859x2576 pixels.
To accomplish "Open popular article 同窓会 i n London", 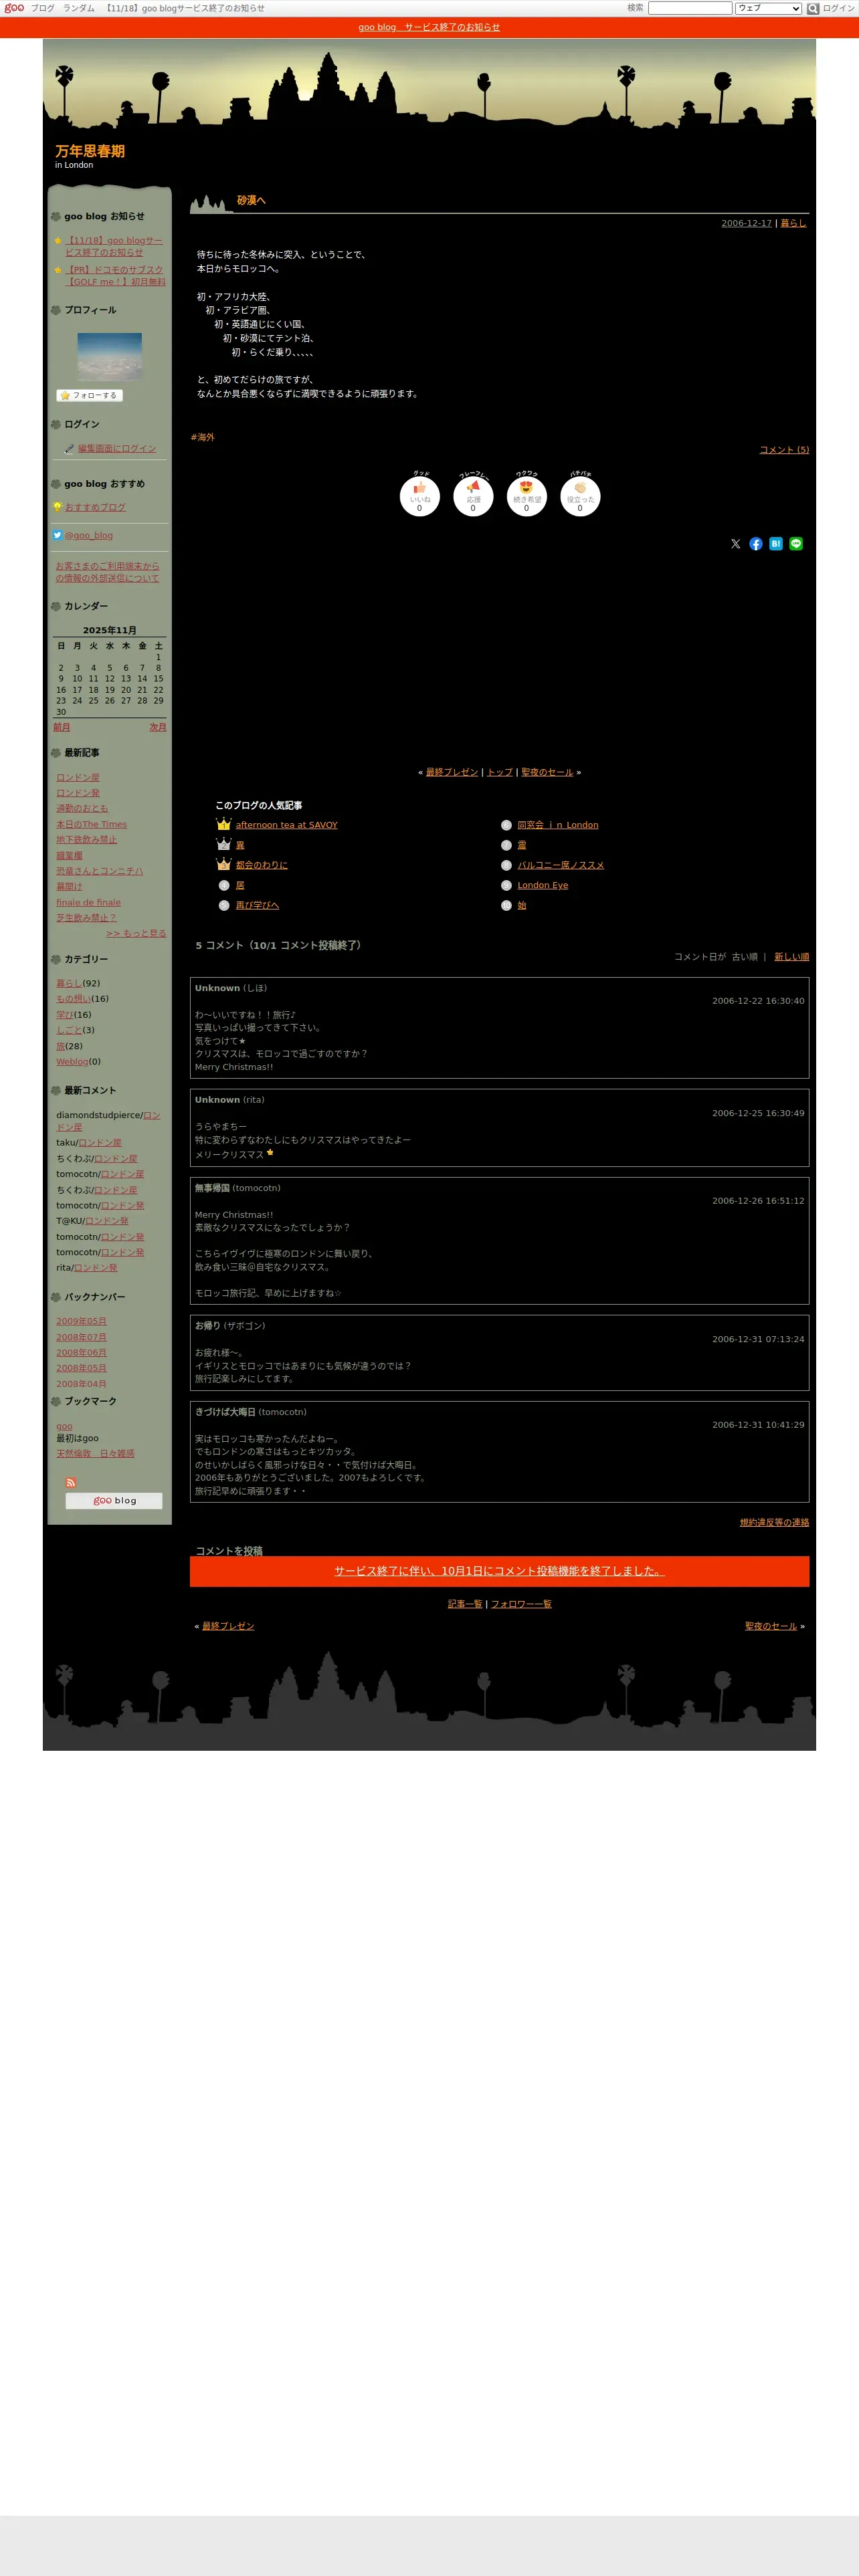I will click(558, 825).
